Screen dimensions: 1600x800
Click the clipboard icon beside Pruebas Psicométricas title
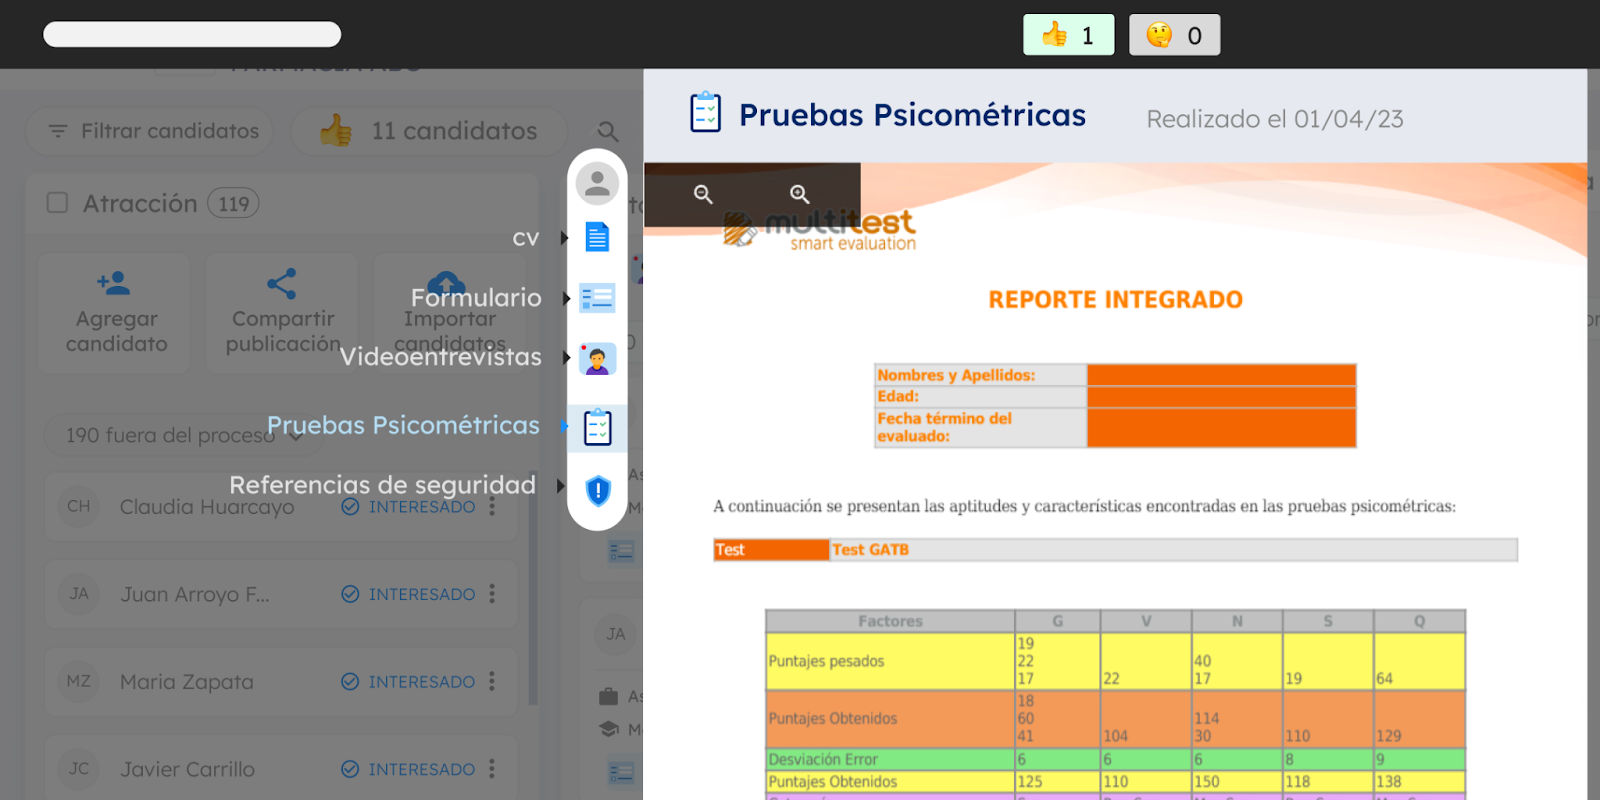click(706, 112)
